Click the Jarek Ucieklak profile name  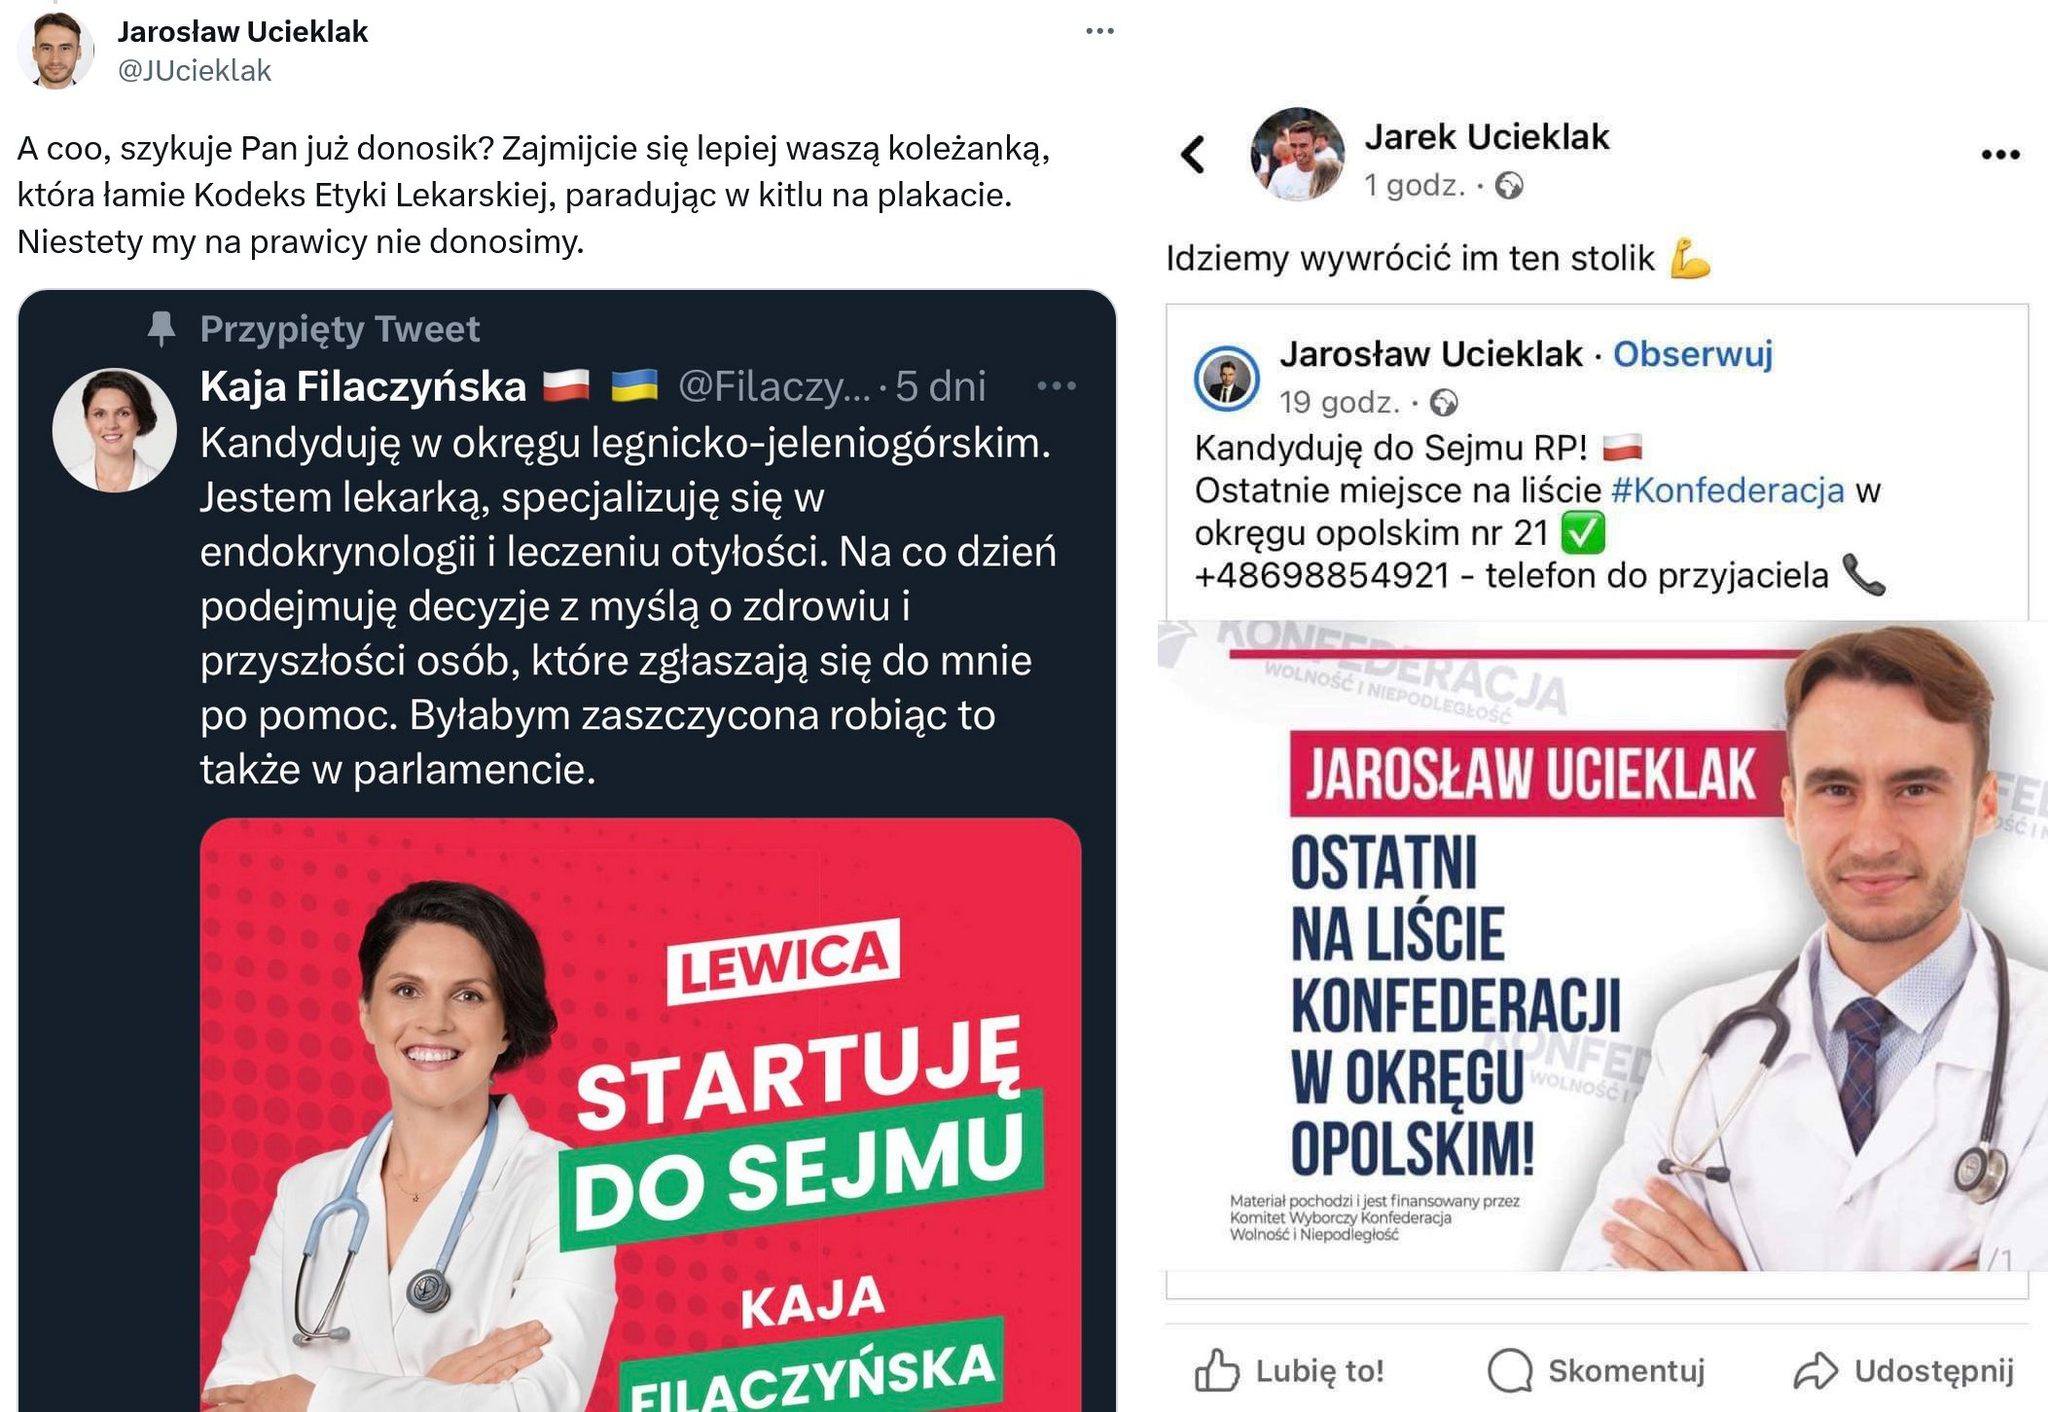(x=1487, y=137)
